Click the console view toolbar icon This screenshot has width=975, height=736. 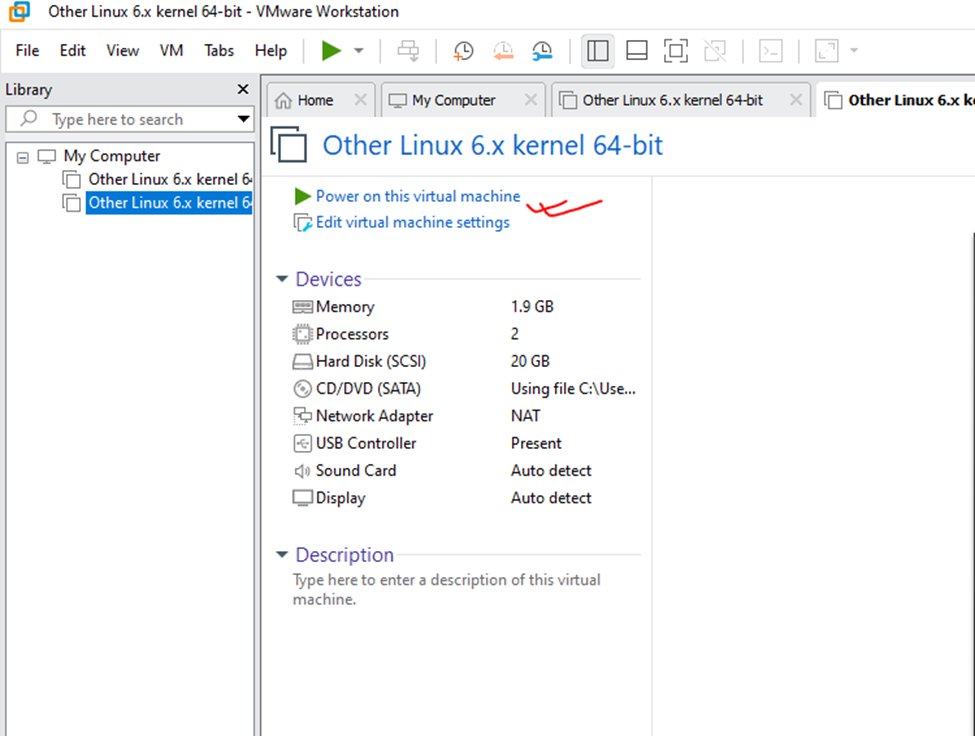(770, 51)
